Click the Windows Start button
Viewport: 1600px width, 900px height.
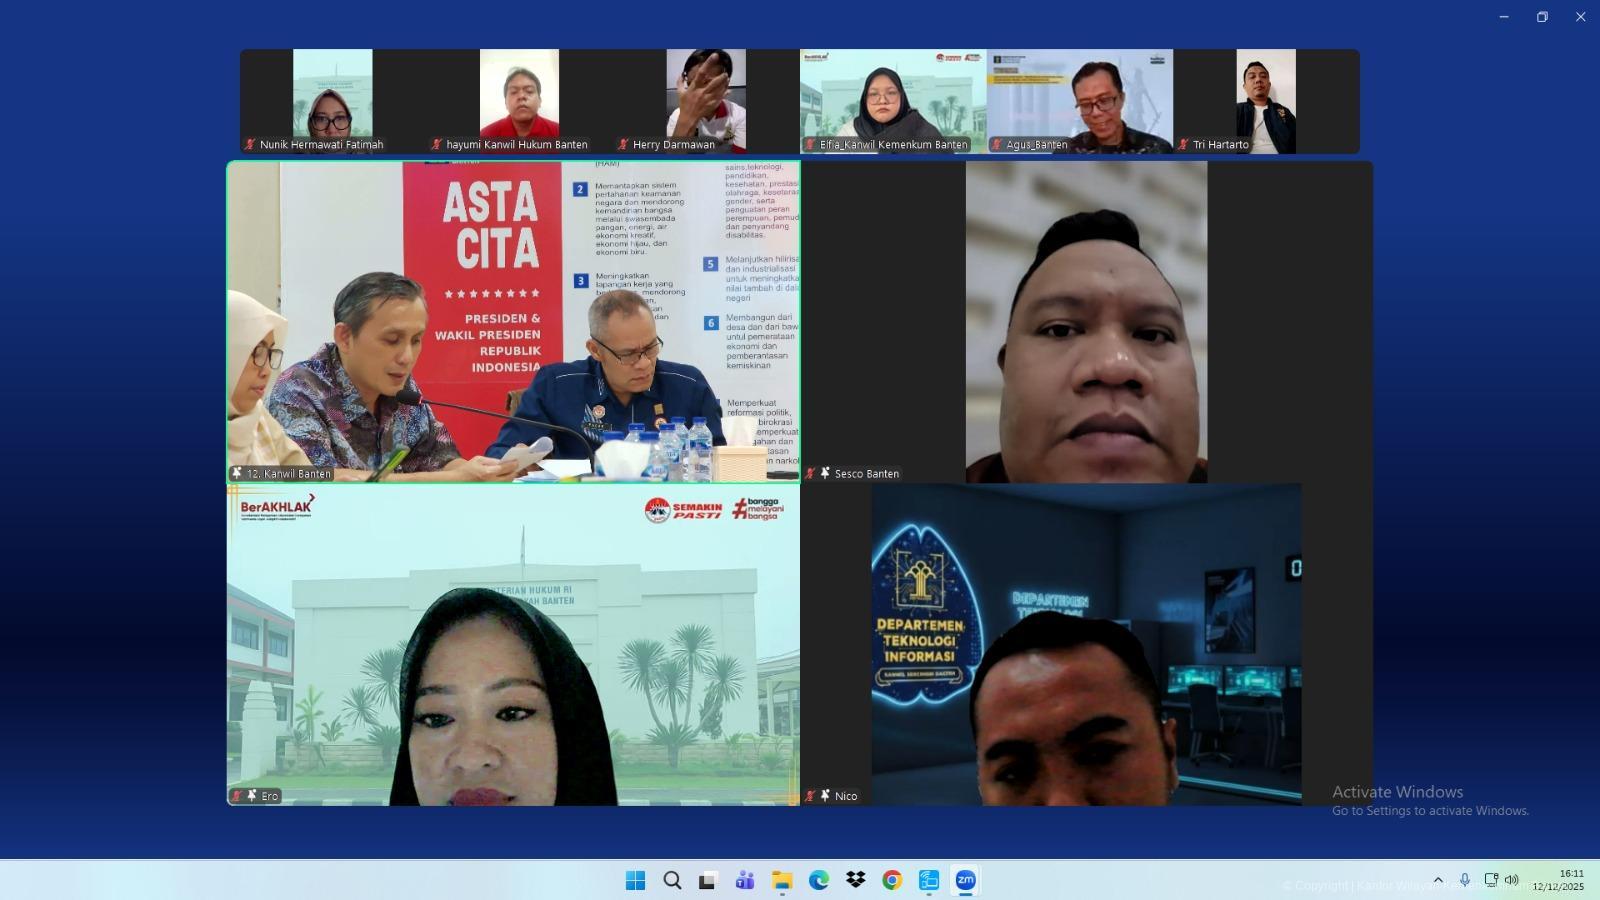(x=635, y=880)
